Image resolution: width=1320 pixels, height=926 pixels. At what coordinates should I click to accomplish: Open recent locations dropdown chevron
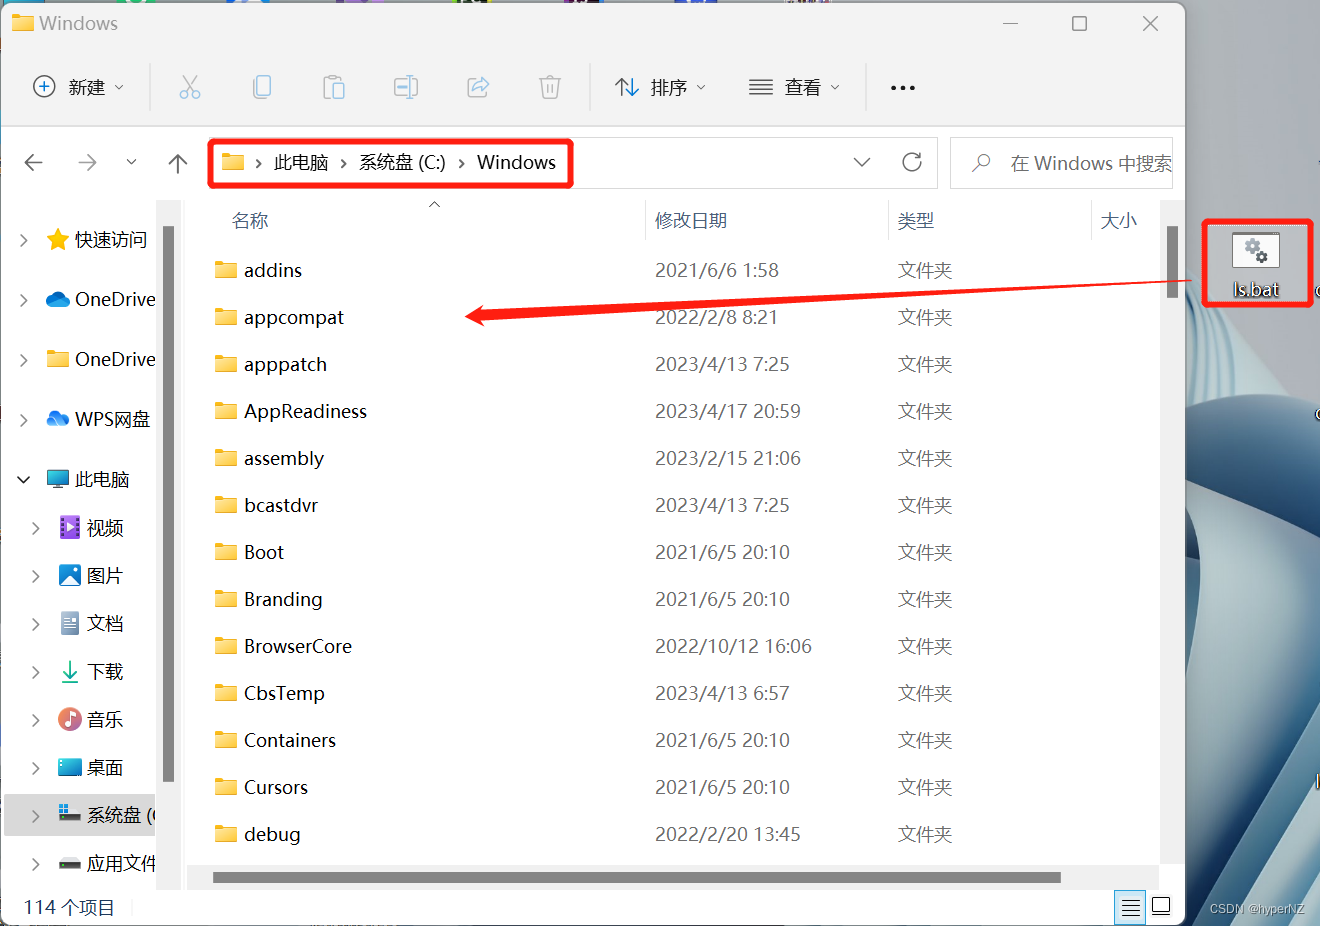131,162
